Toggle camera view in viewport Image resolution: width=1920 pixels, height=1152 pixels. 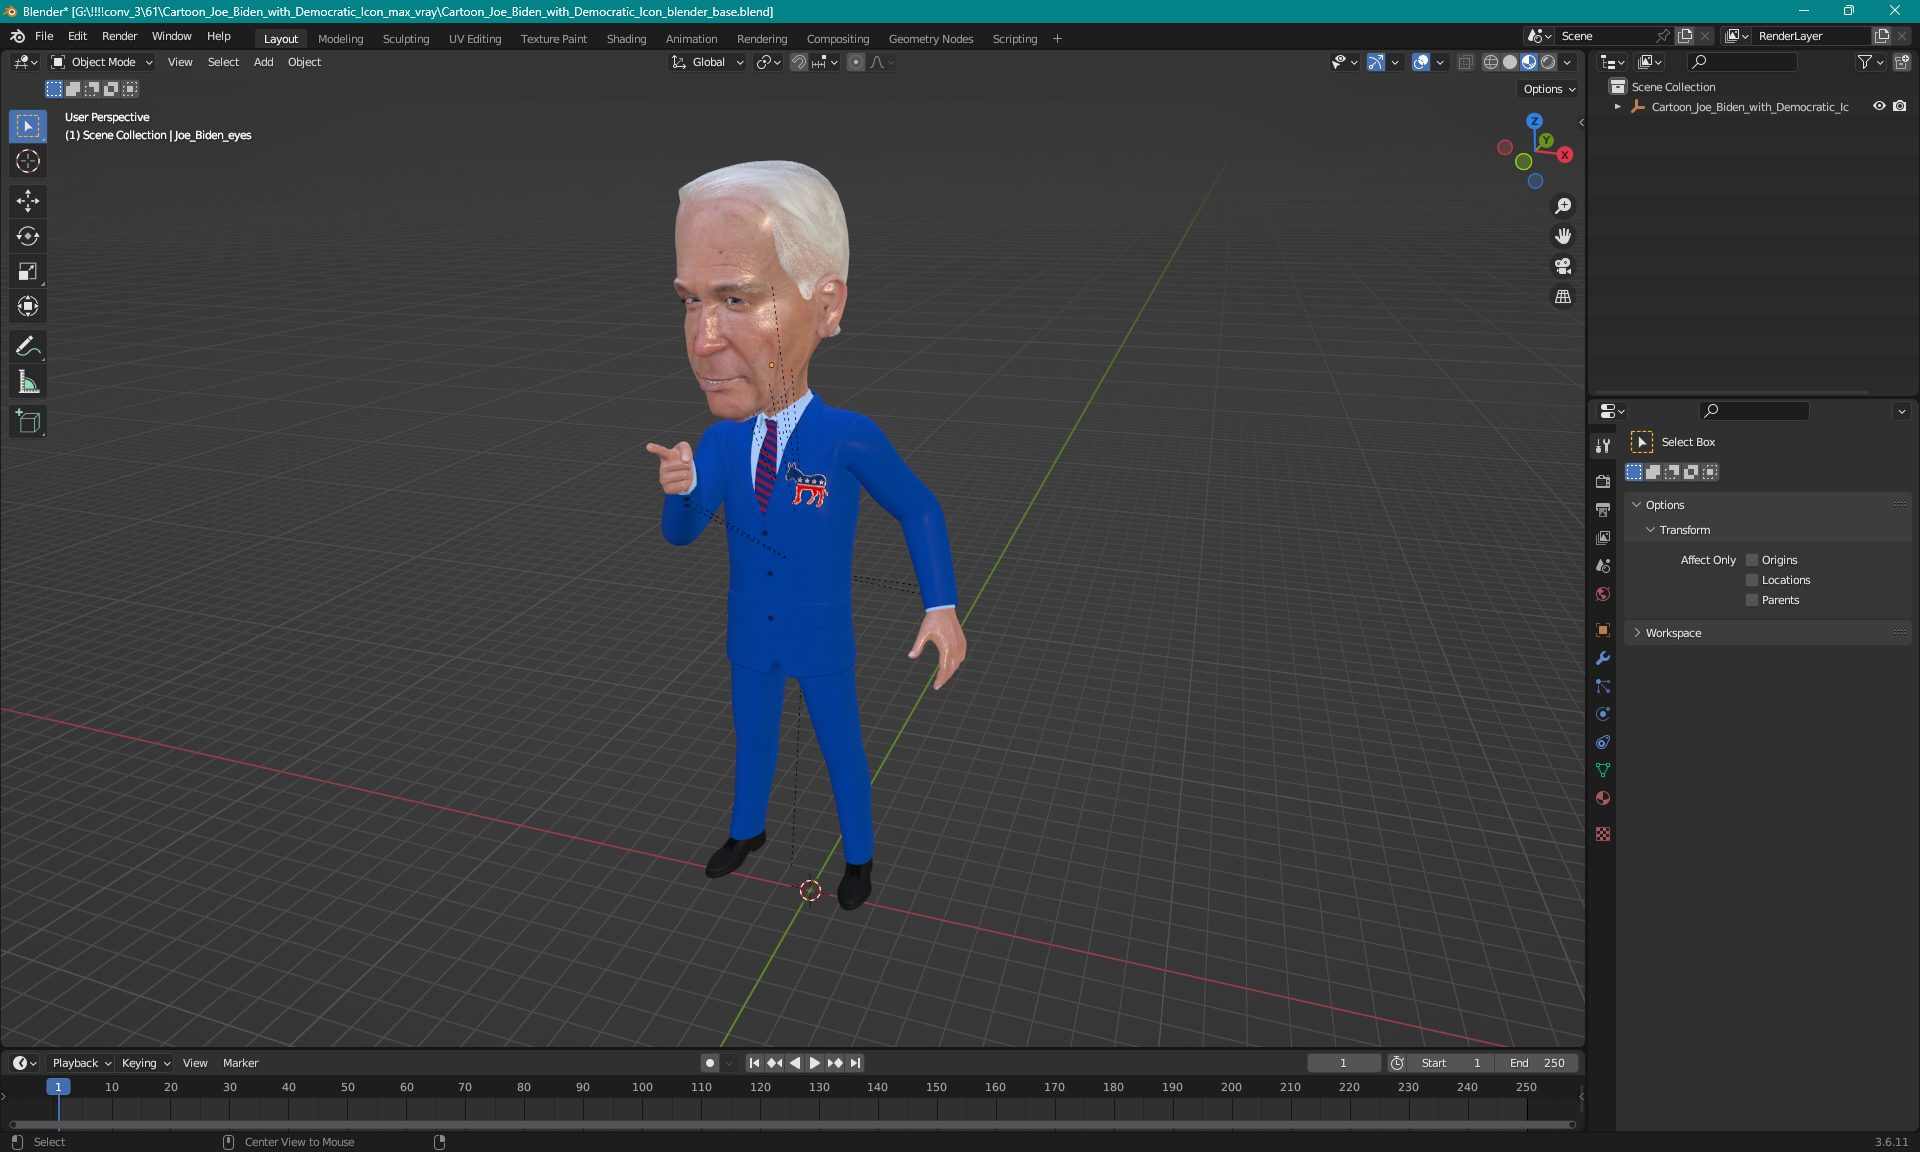pyautogui.click(x=1562, y=266)
